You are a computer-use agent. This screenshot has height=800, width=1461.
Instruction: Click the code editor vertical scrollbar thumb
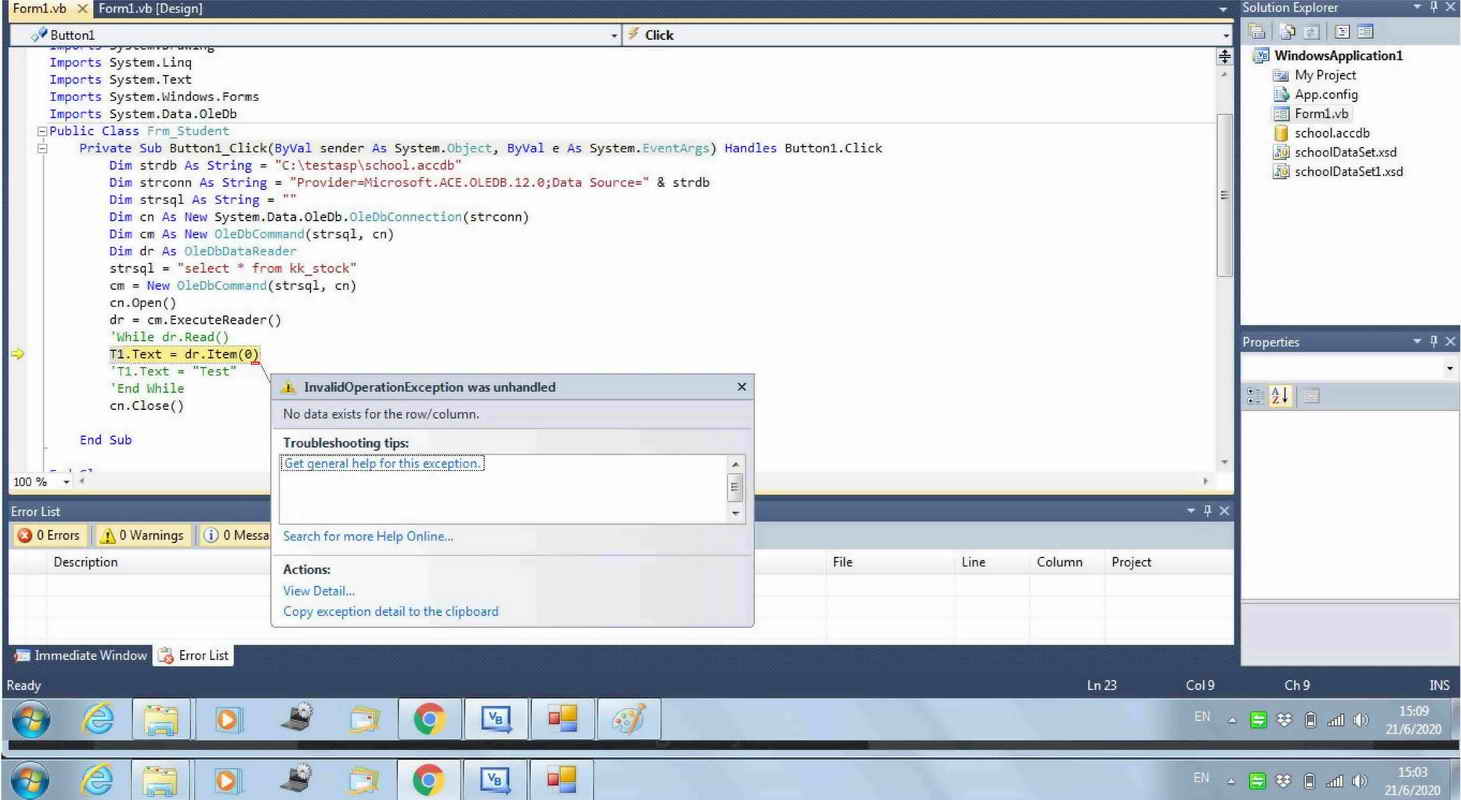coord(1225,195)
